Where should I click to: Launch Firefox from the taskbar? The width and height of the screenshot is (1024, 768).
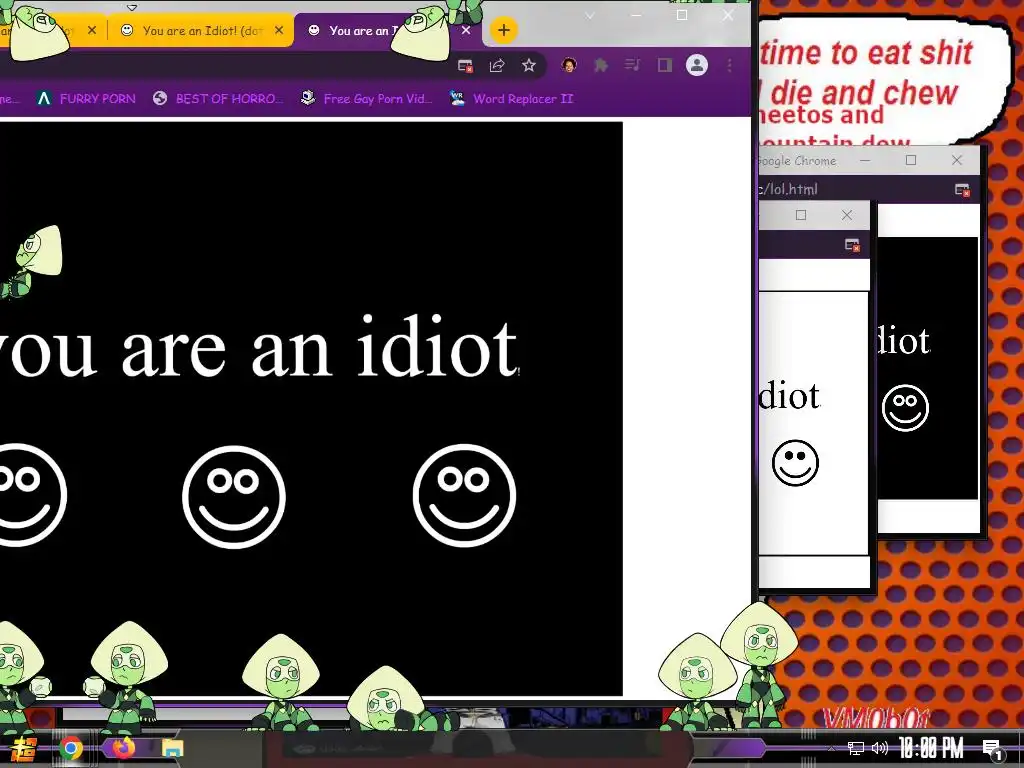click(x=123, y=747)
